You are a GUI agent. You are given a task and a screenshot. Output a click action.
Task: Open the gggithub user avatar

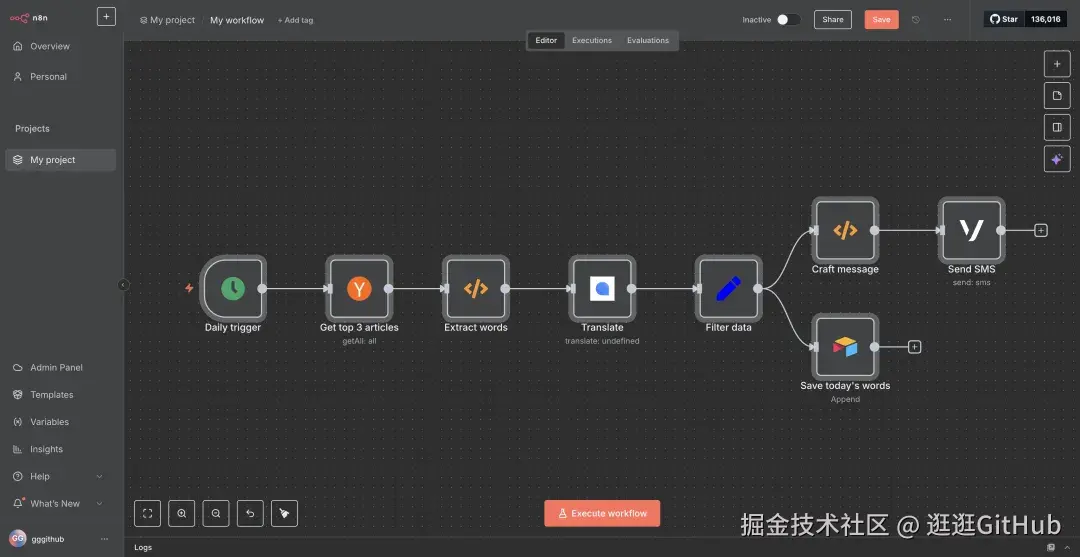click(x=18, y=539)
